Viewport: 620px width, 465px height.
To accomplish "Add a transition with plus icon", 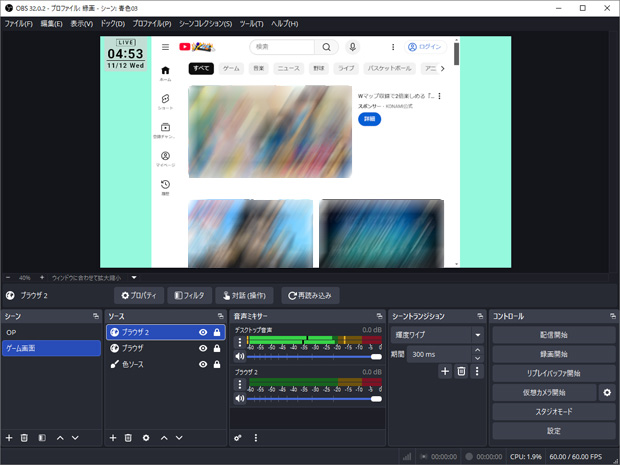I will click(445, 371).
